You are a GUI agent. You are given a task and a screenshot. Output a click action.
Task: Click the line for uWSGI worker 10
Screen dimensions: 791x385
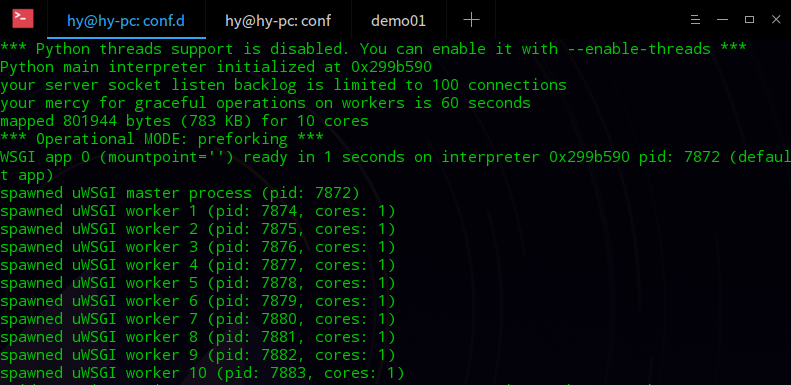(202, 373)
